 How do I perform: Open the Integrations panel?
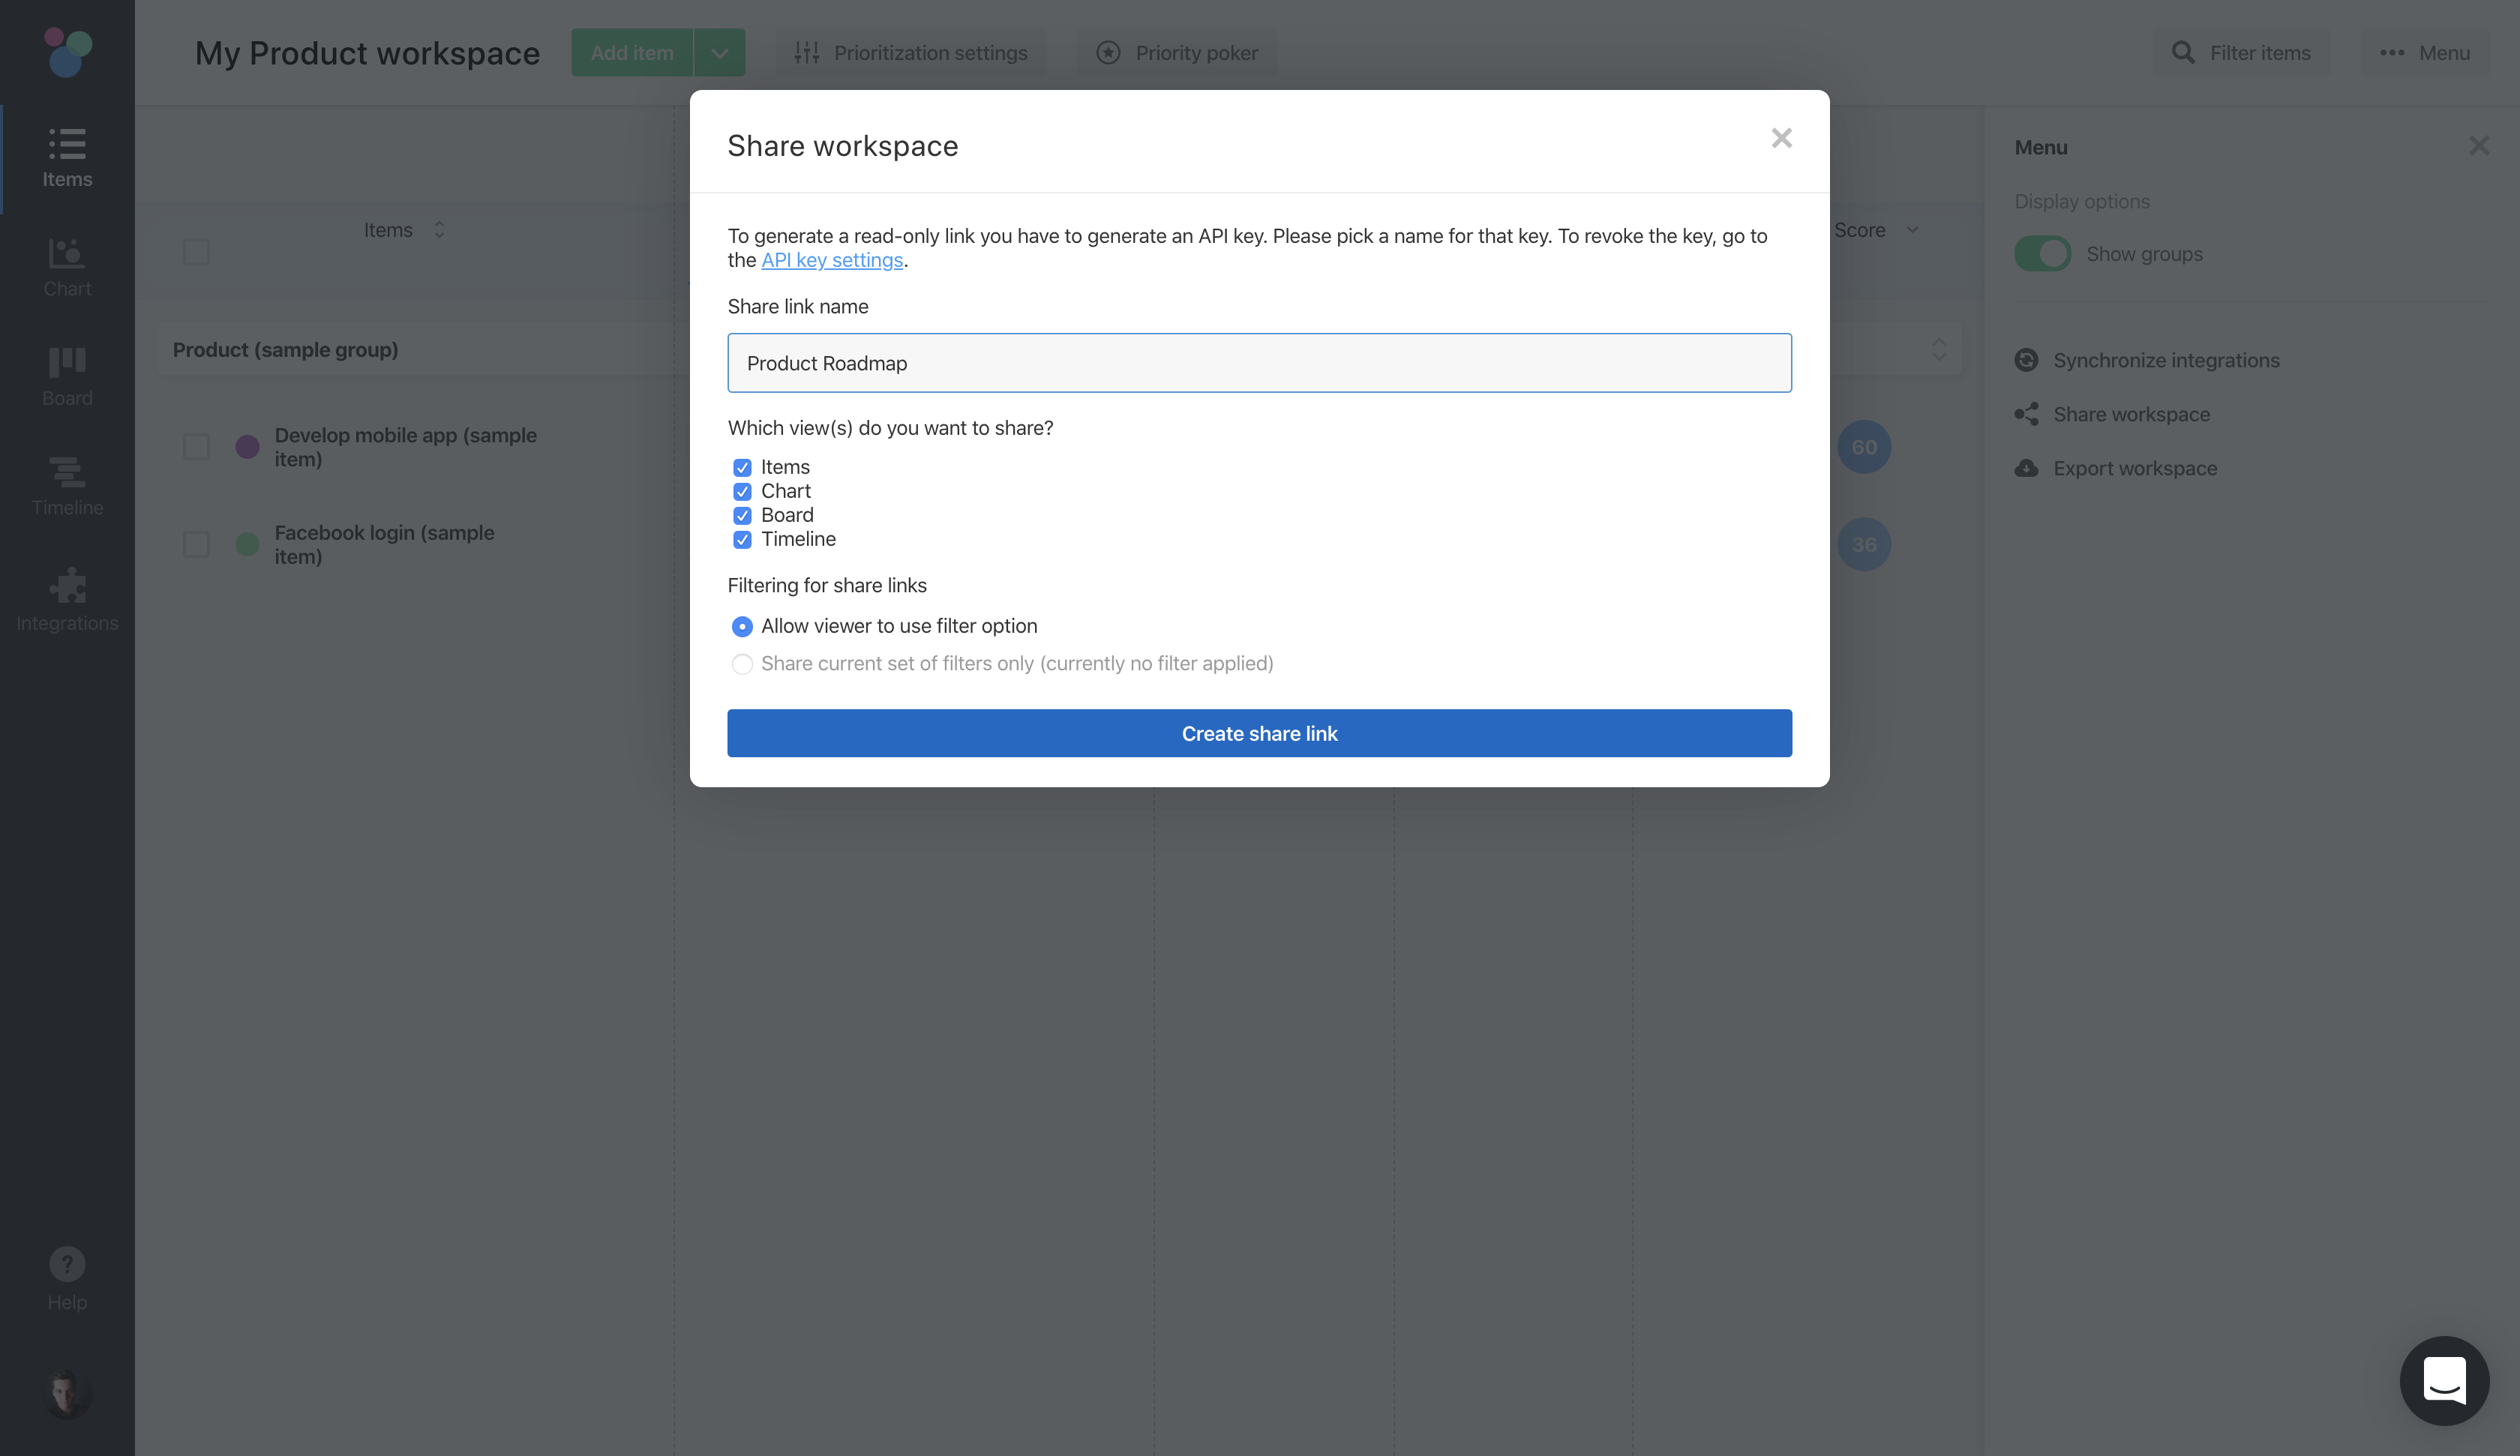(66, 598)
